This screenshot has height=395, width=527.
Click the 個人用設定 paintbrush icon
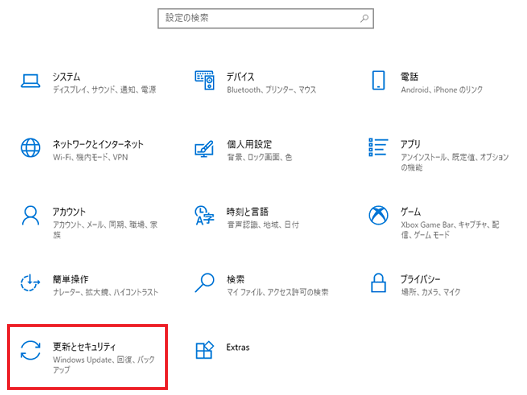tap(204, 149)
